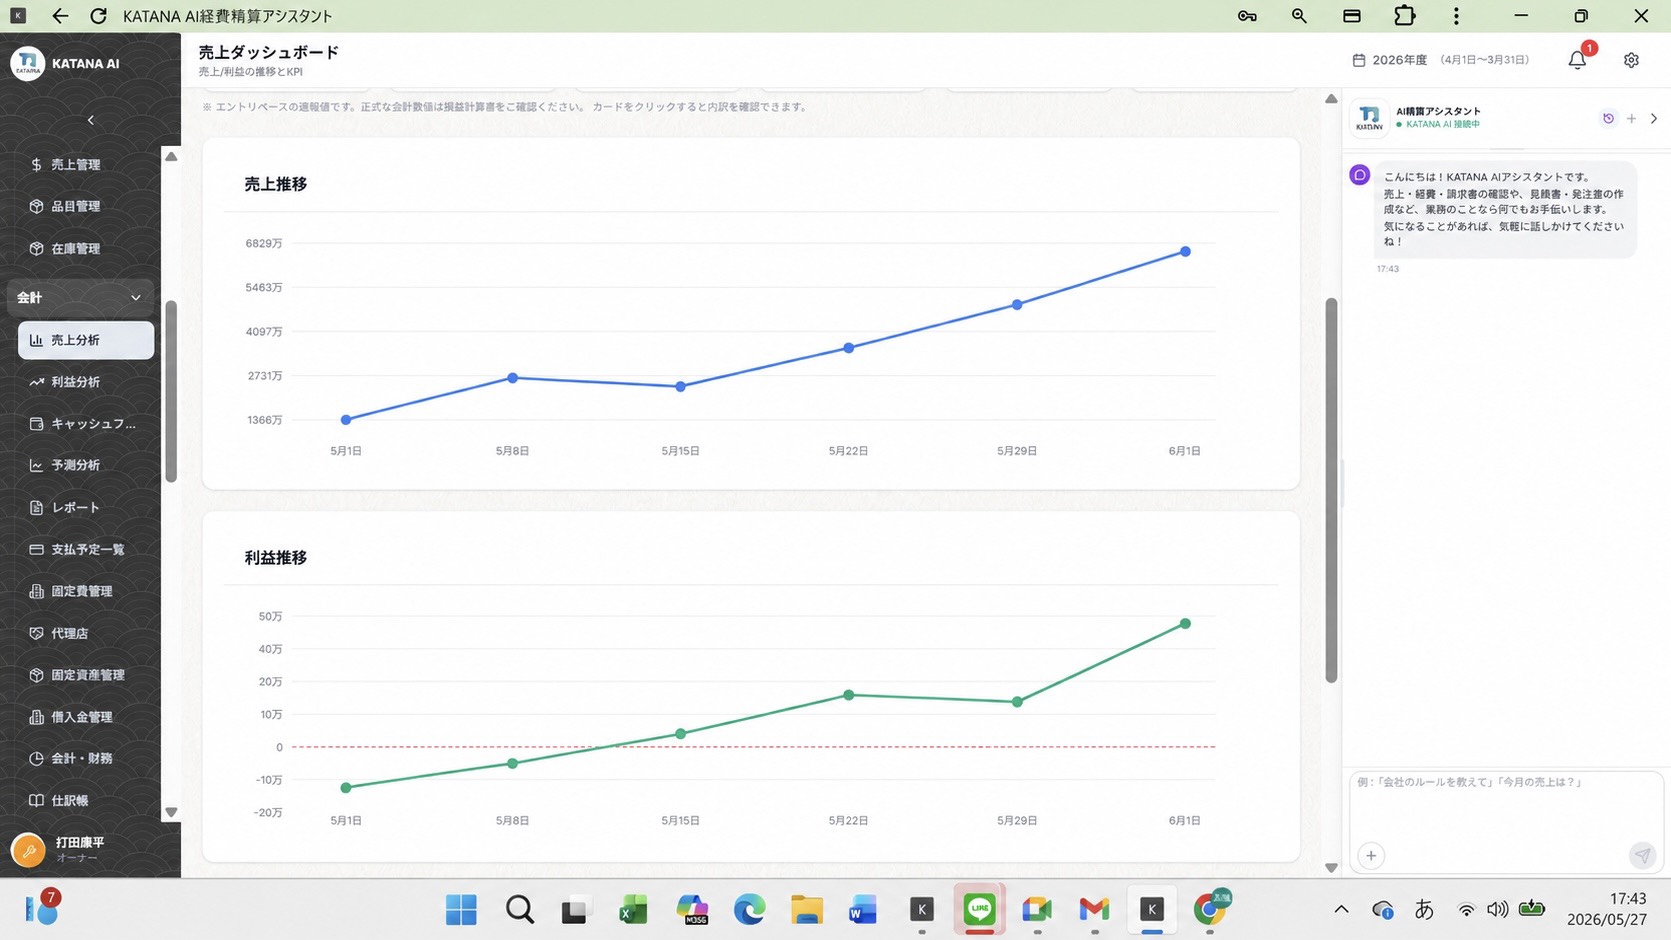
Task: Open chat history icon in assistant header
Action: (x=1608, y=118)
